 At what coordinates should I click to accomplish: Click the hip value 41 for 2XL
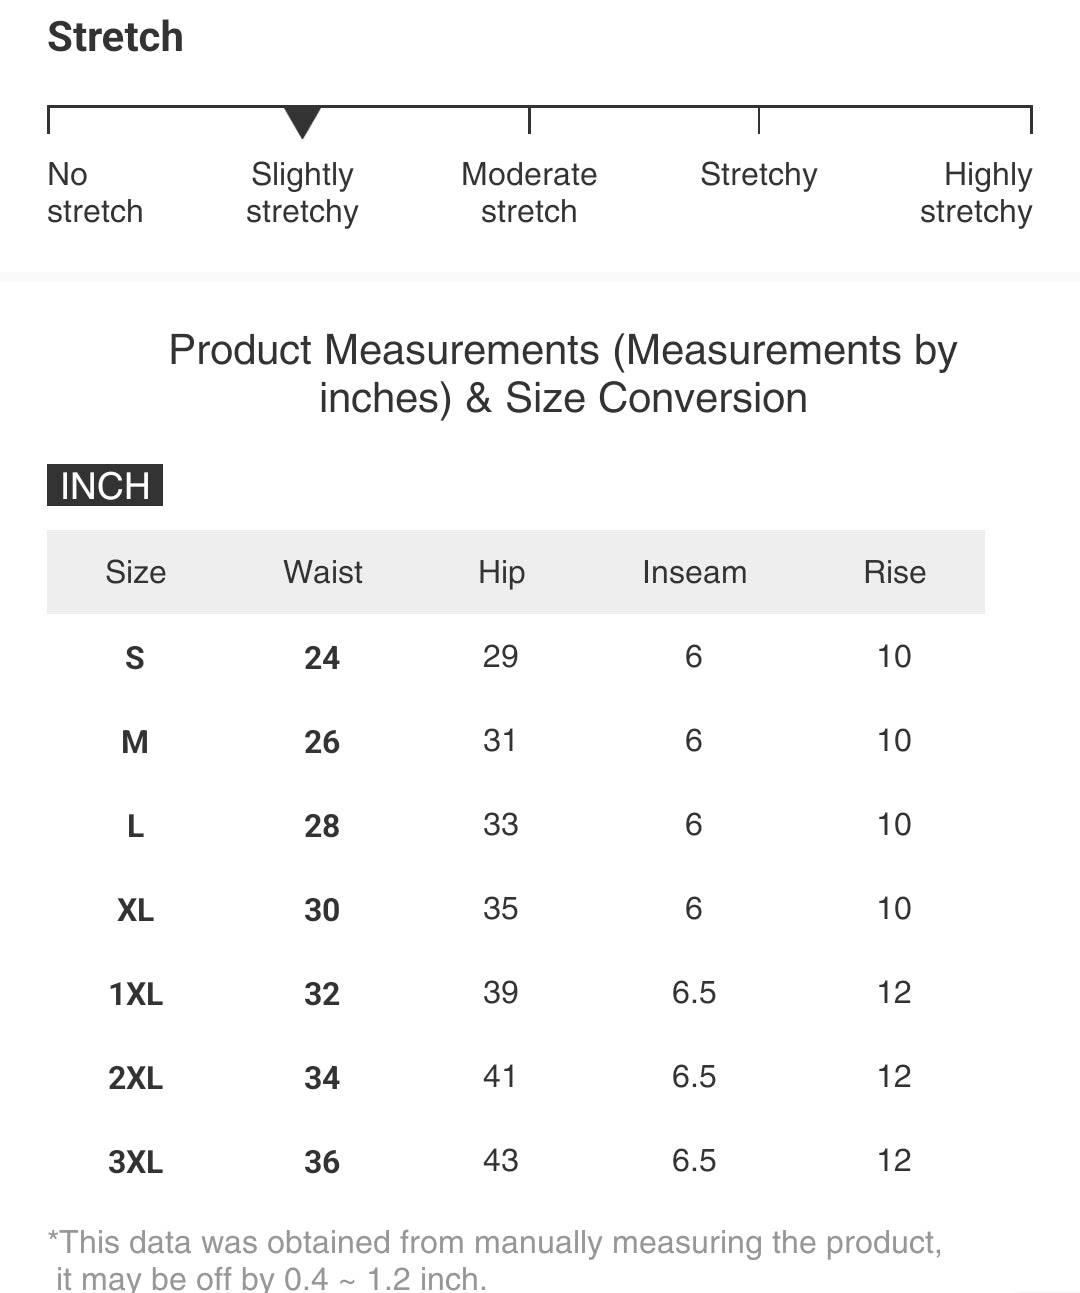tap(500, 1077)
